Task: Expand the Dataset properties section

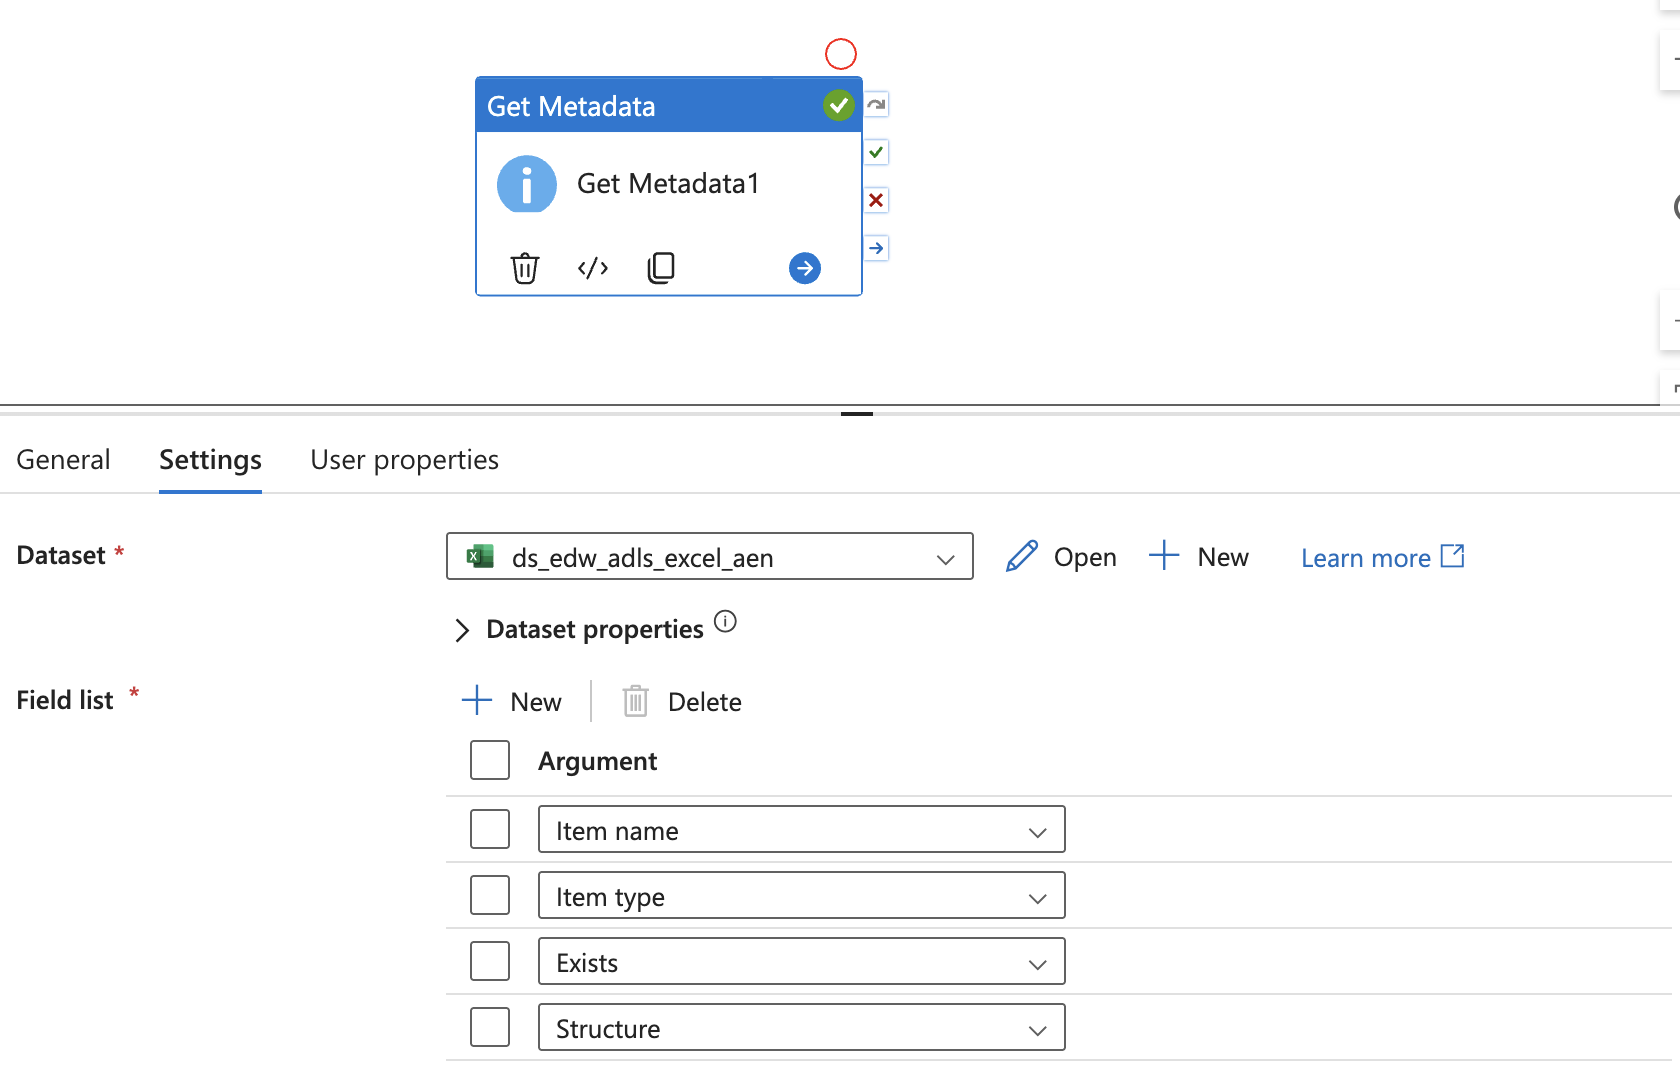Action: click(x=462, y=630)
